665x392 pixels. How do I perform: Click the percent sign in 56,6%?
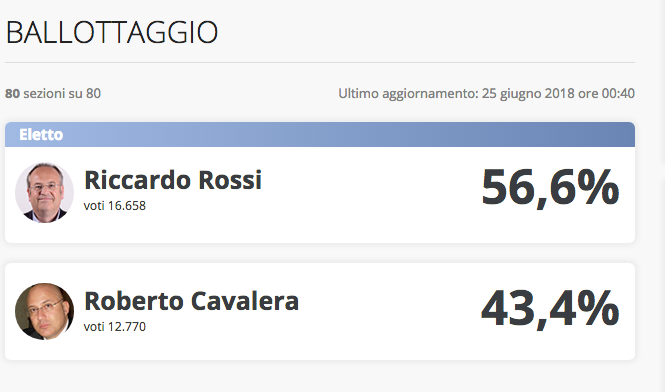[598, 187]
